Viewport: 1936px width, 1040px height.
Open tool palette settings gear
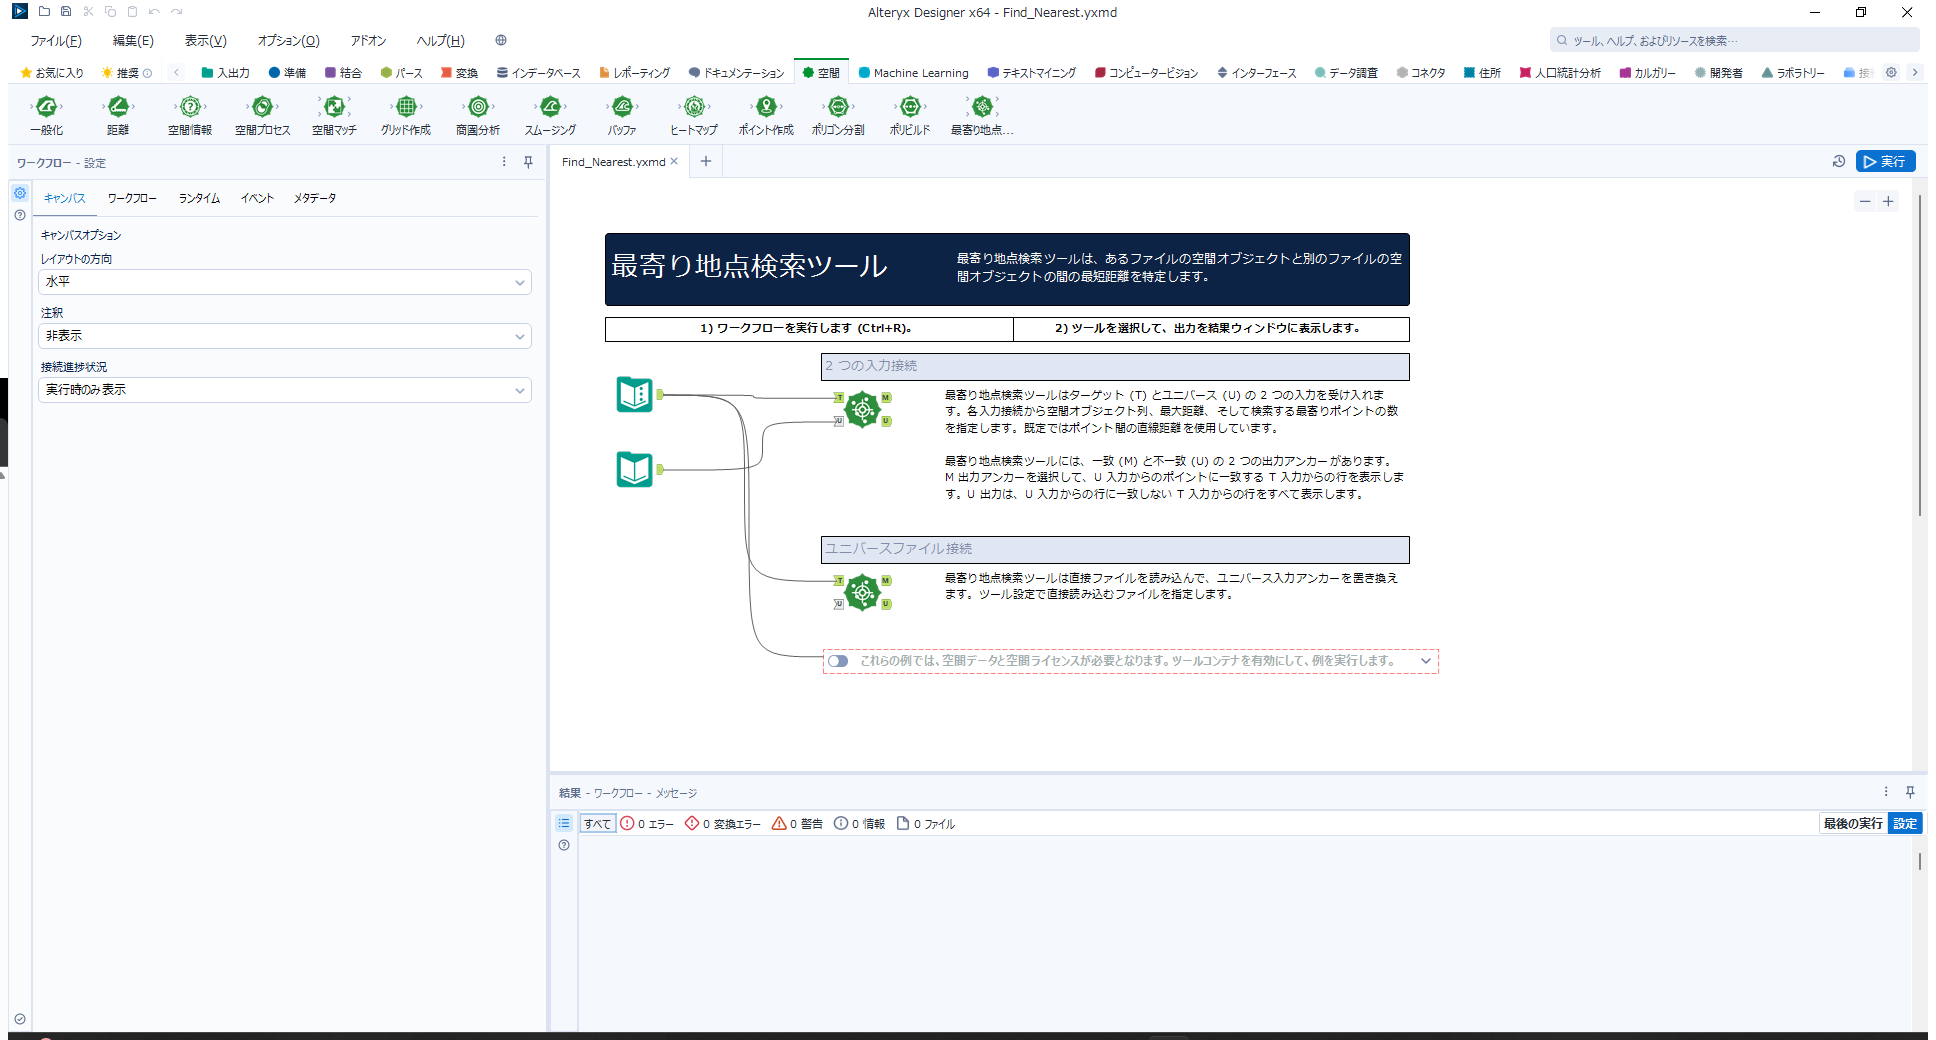coord(1891,73)
